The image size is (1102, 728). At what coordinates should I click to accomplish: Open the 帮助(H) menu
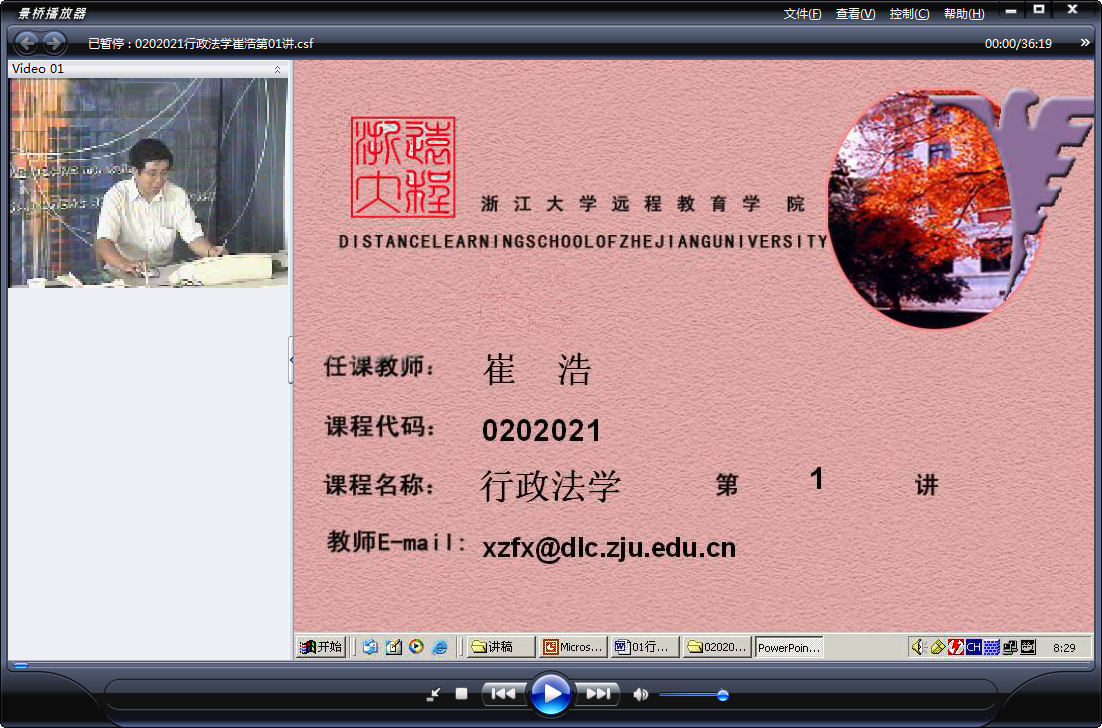pyautogui.click(x=964, y=13)
